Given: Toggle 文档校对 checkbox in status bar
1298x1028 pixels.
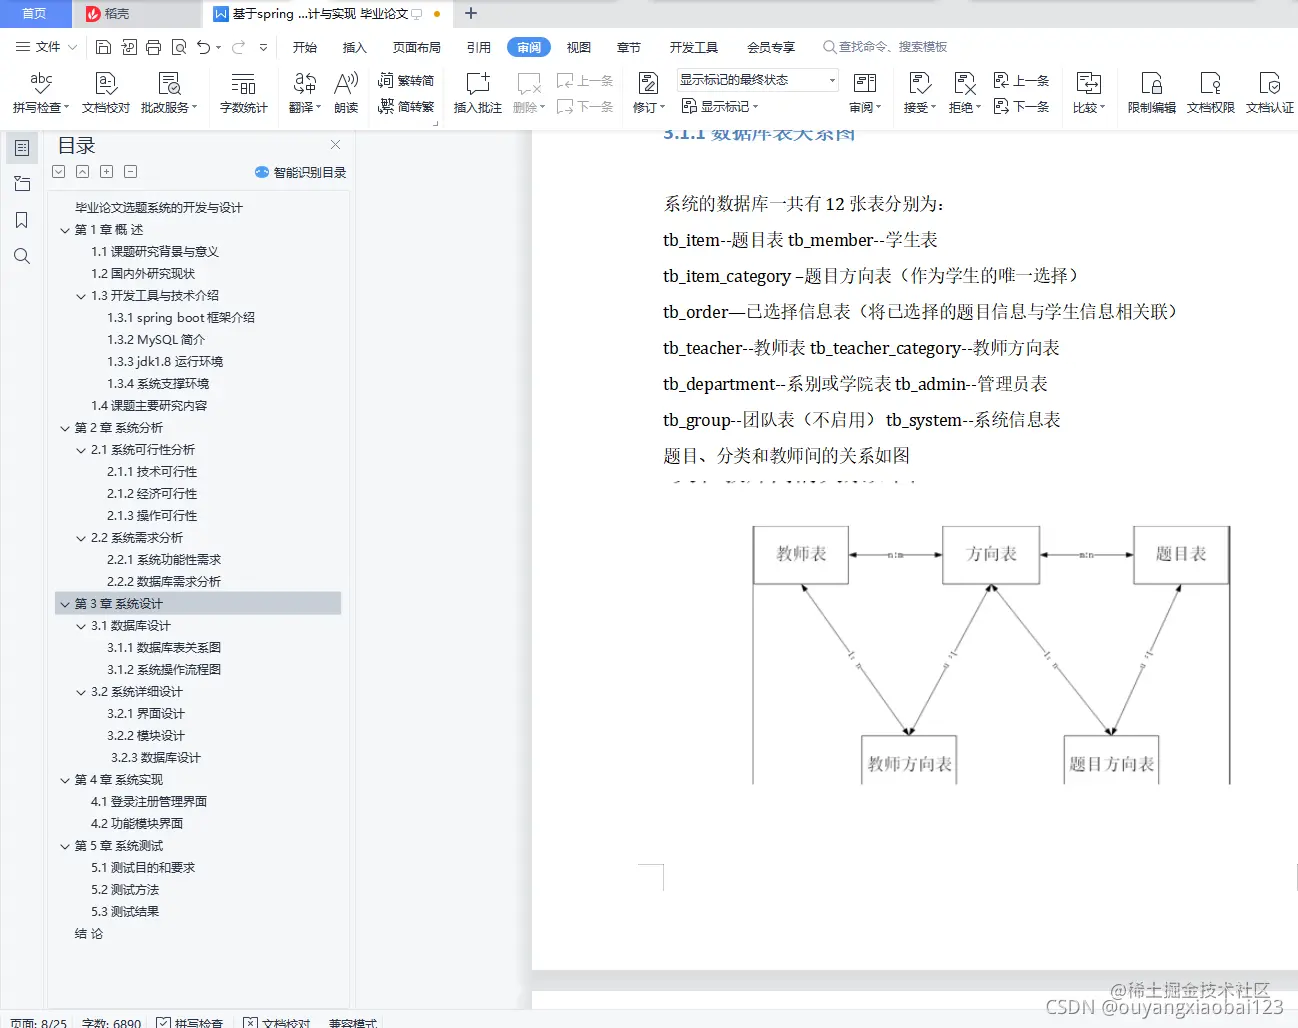Looking at the screenshot, I should point(249,1022).
